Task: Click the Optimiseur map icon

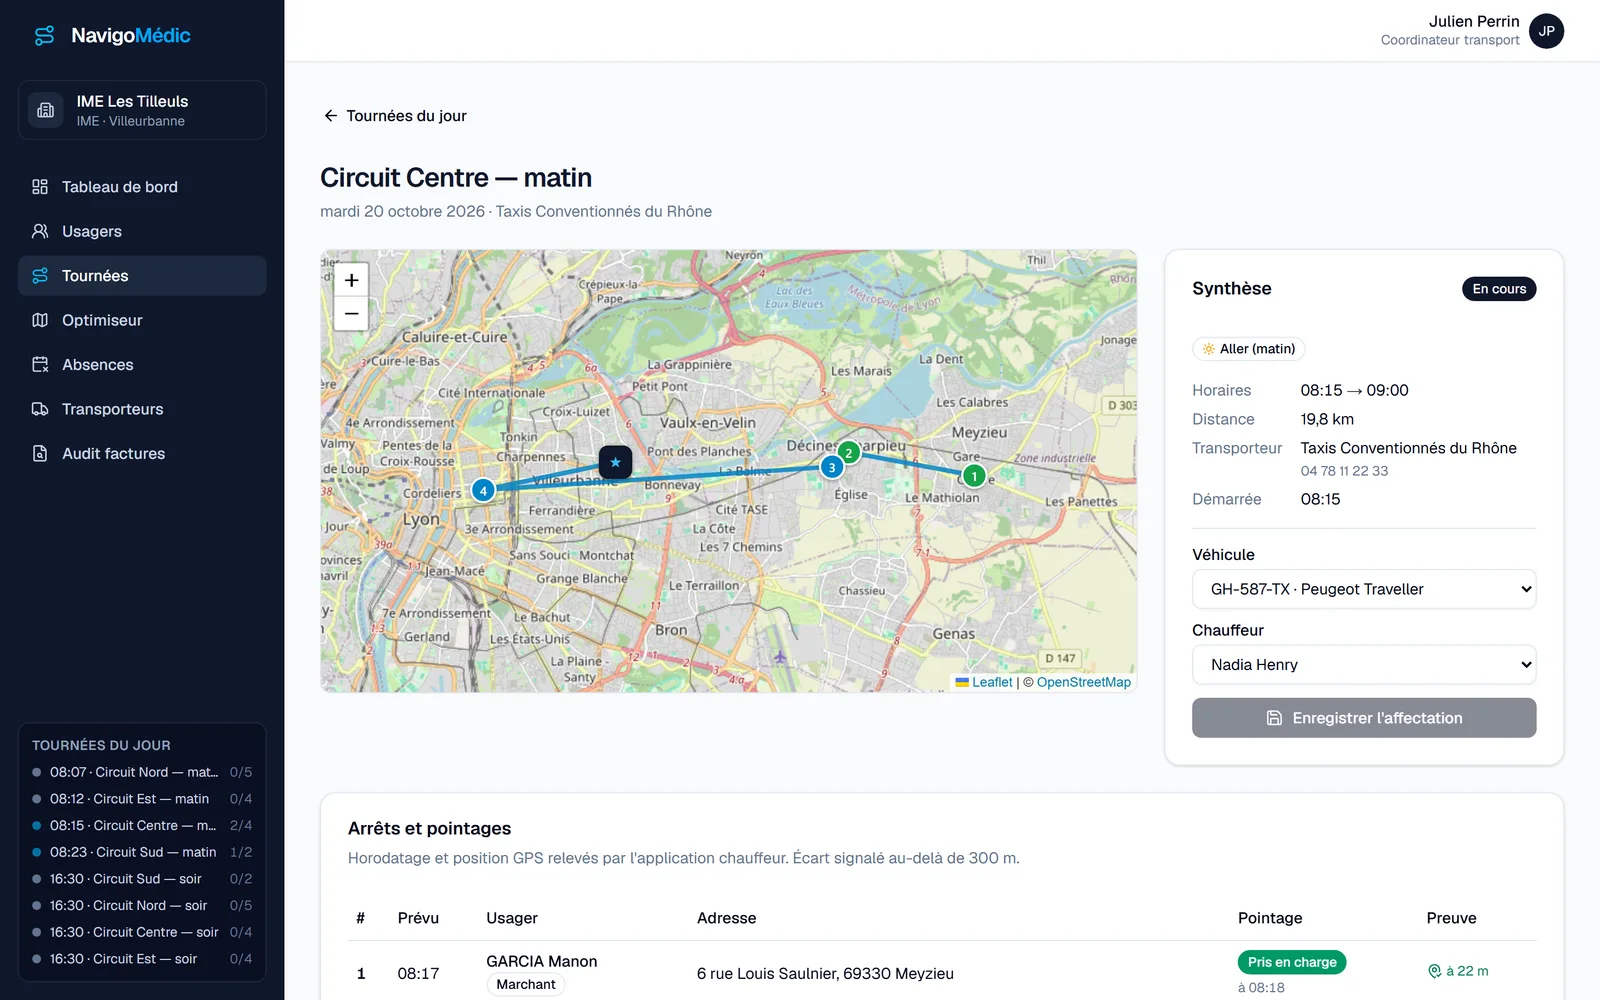Action: (40, 320)
